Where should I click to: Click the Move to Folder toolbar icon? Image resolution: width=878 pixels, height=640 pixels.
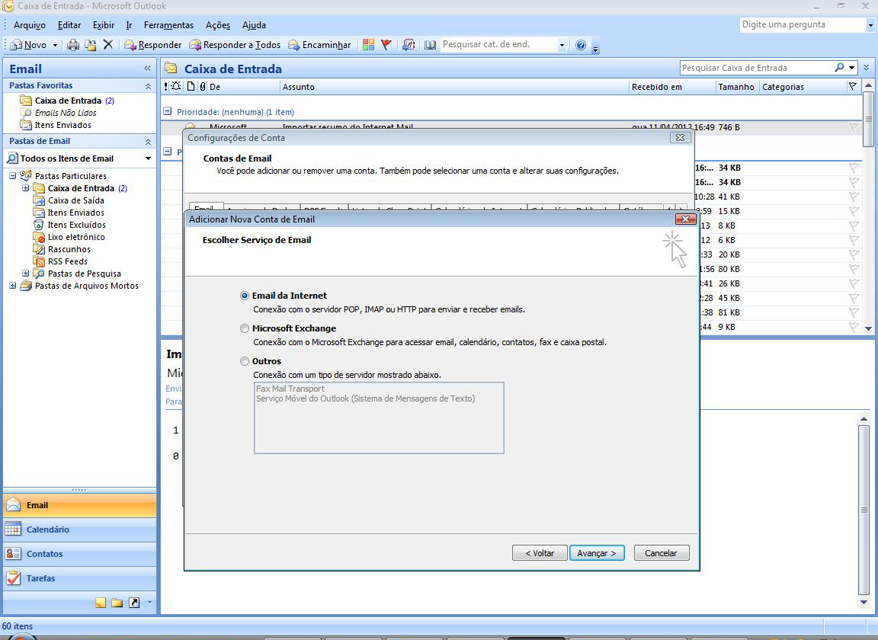(x=90, y=45)
